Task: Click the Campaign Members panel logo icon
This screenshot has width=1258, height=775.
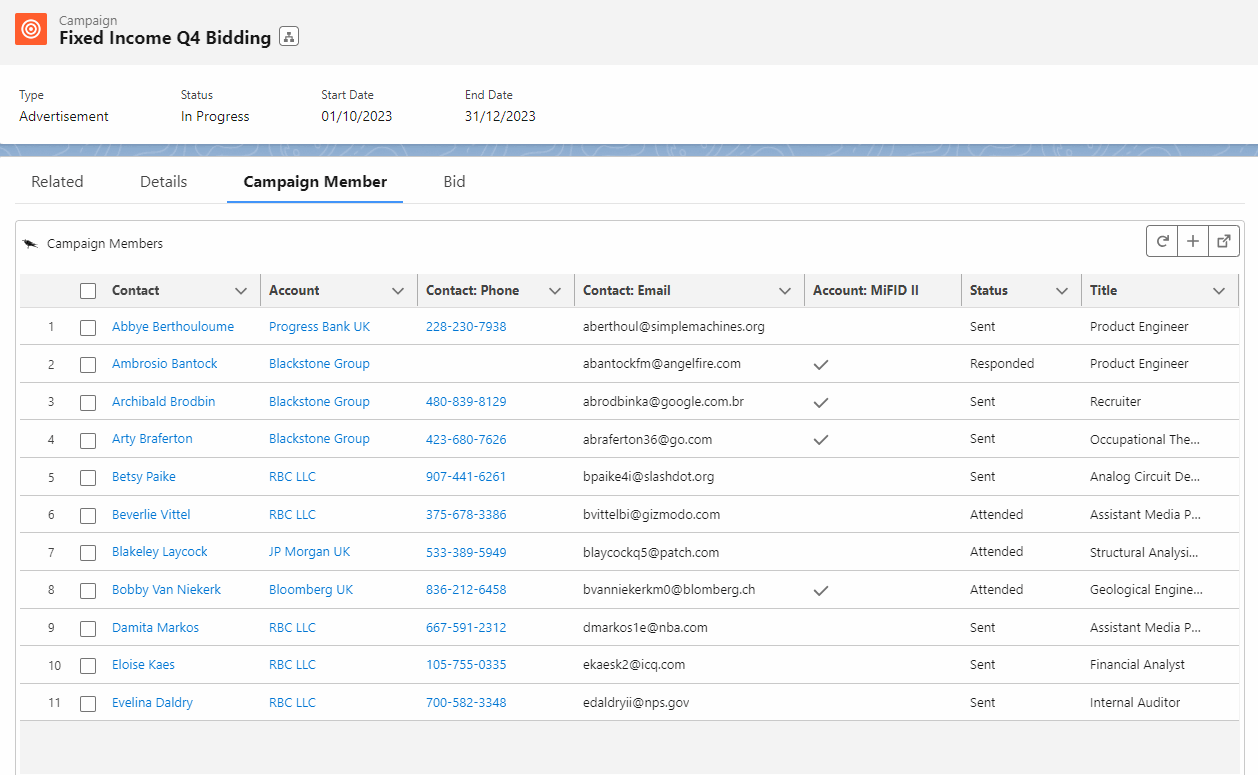Action: 30,244
